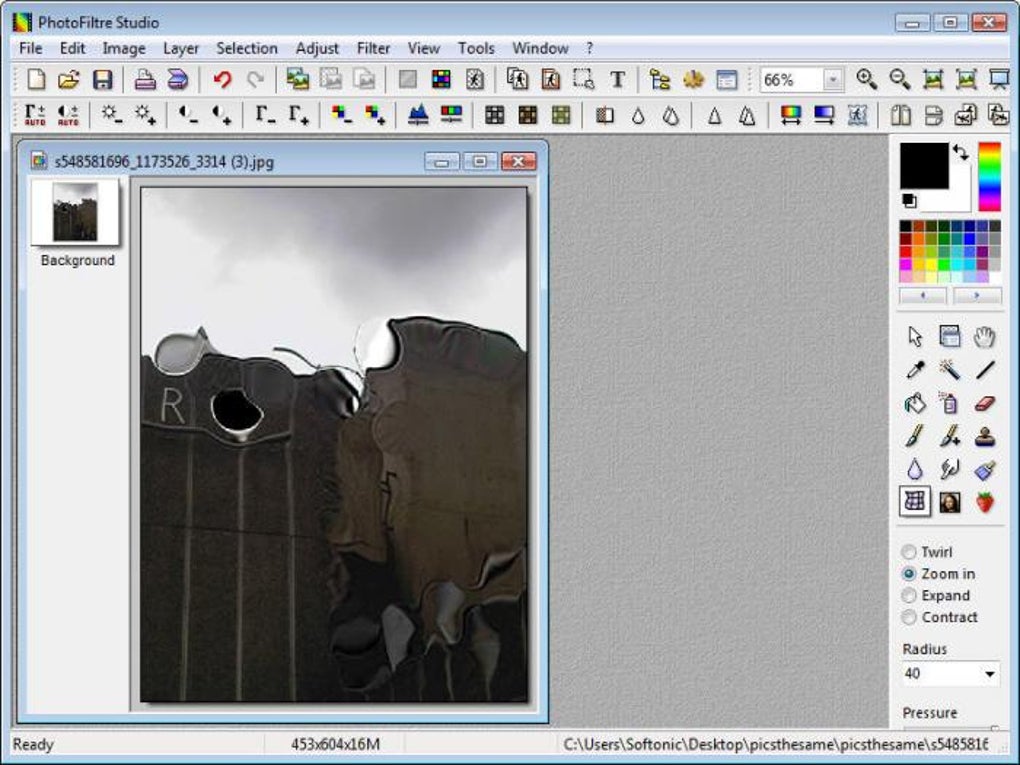This screenshot has width=1020, height=765.
Task: Activate the Airbrush spray tool
Action: tap(948, 402)
